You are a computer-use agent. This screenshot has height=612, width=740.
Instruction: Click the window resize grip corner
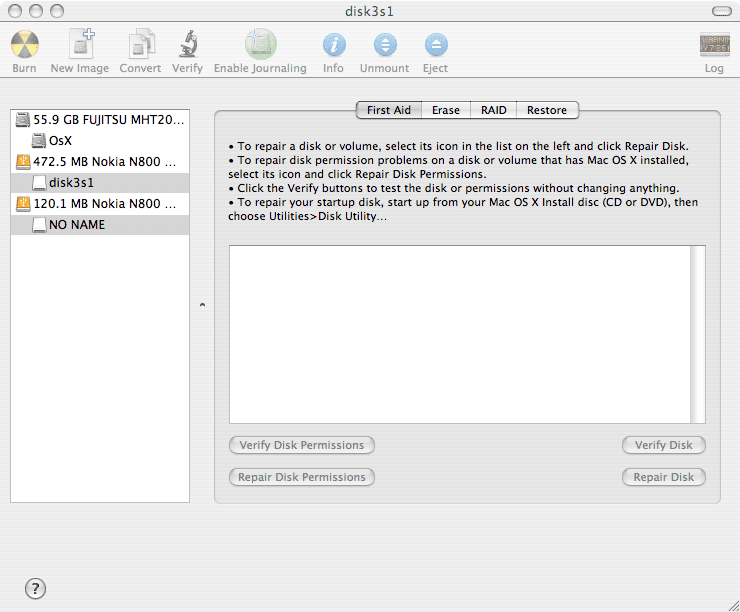pos(733,605)
